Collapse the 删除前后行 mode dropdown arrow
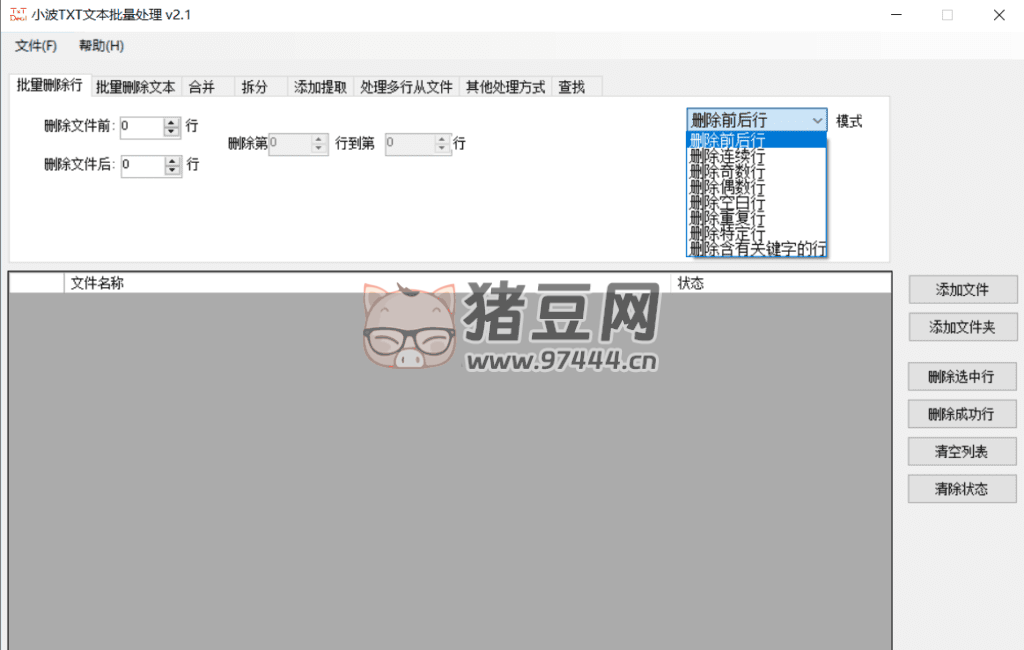The image size is (1024, 650). [817, 120]
